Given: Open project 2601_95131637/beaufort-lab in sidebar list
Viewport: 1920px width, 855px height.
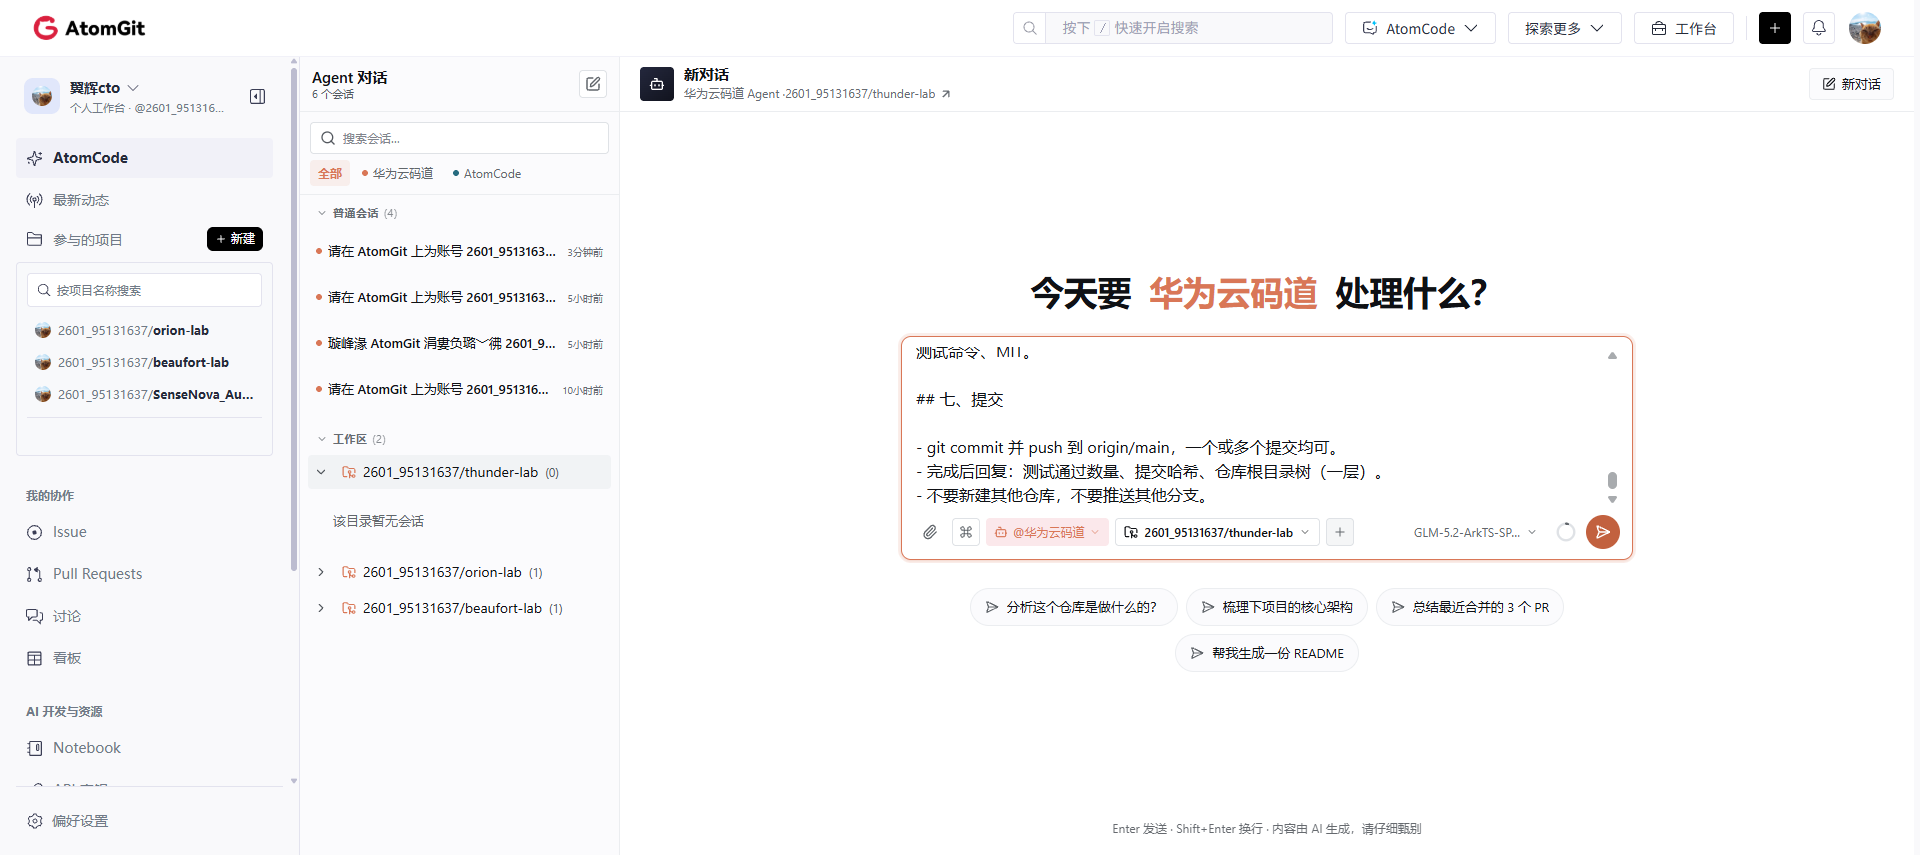Looking at the screenshot, I should 143,362.
